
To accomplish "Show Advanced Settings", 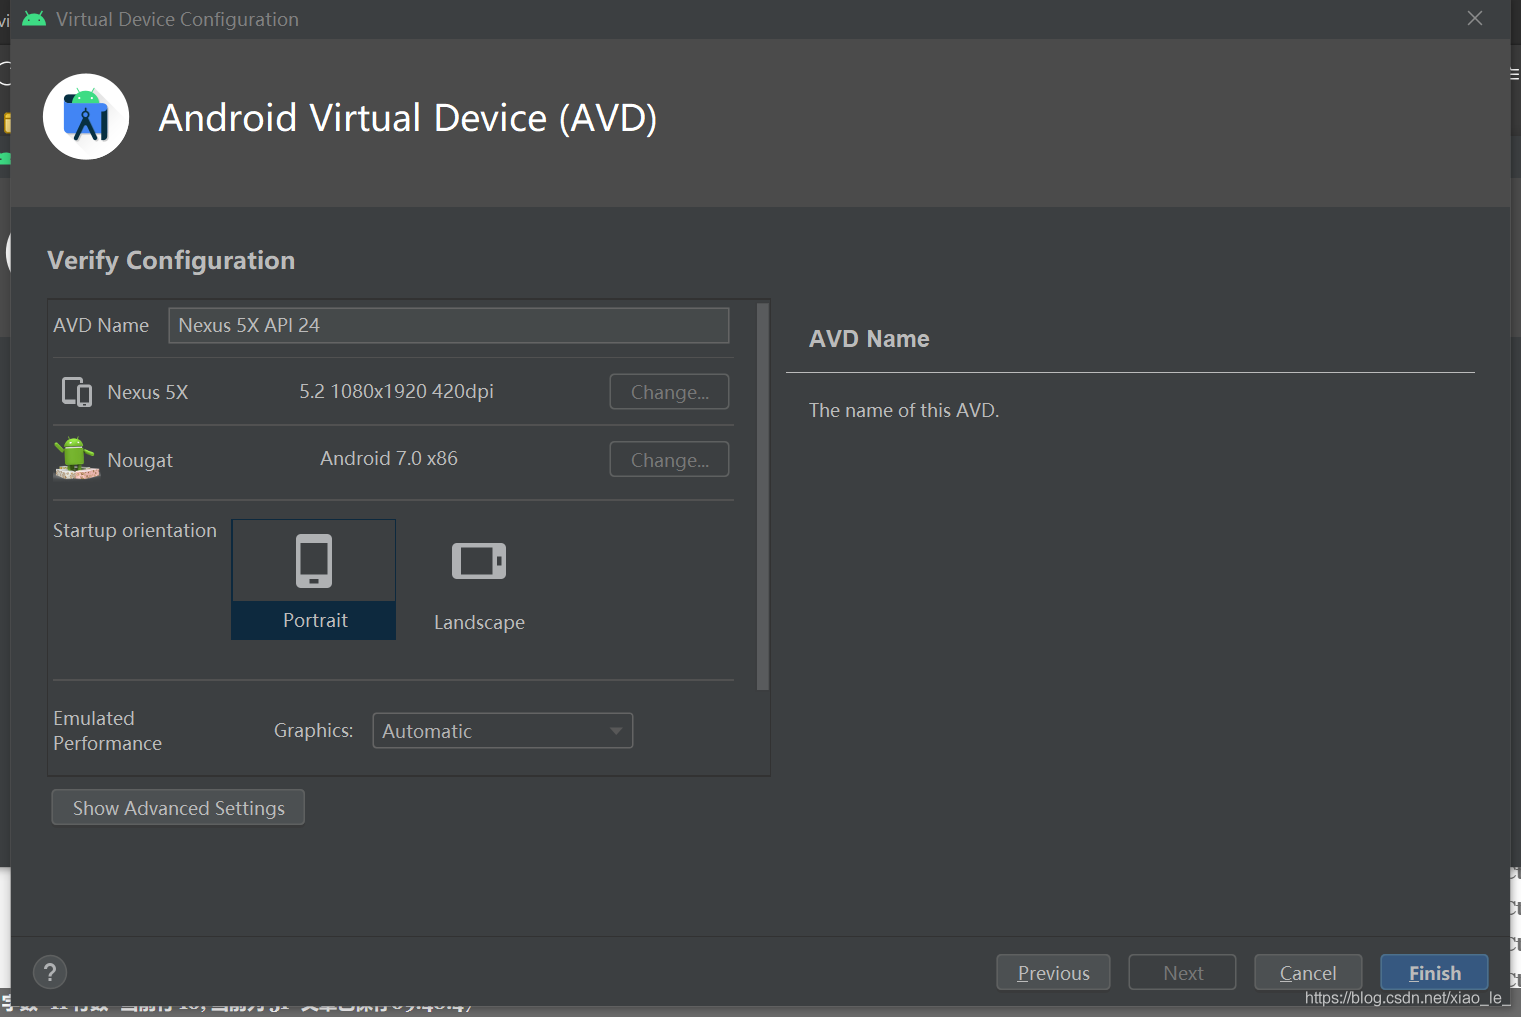I will tap(178, 808).
